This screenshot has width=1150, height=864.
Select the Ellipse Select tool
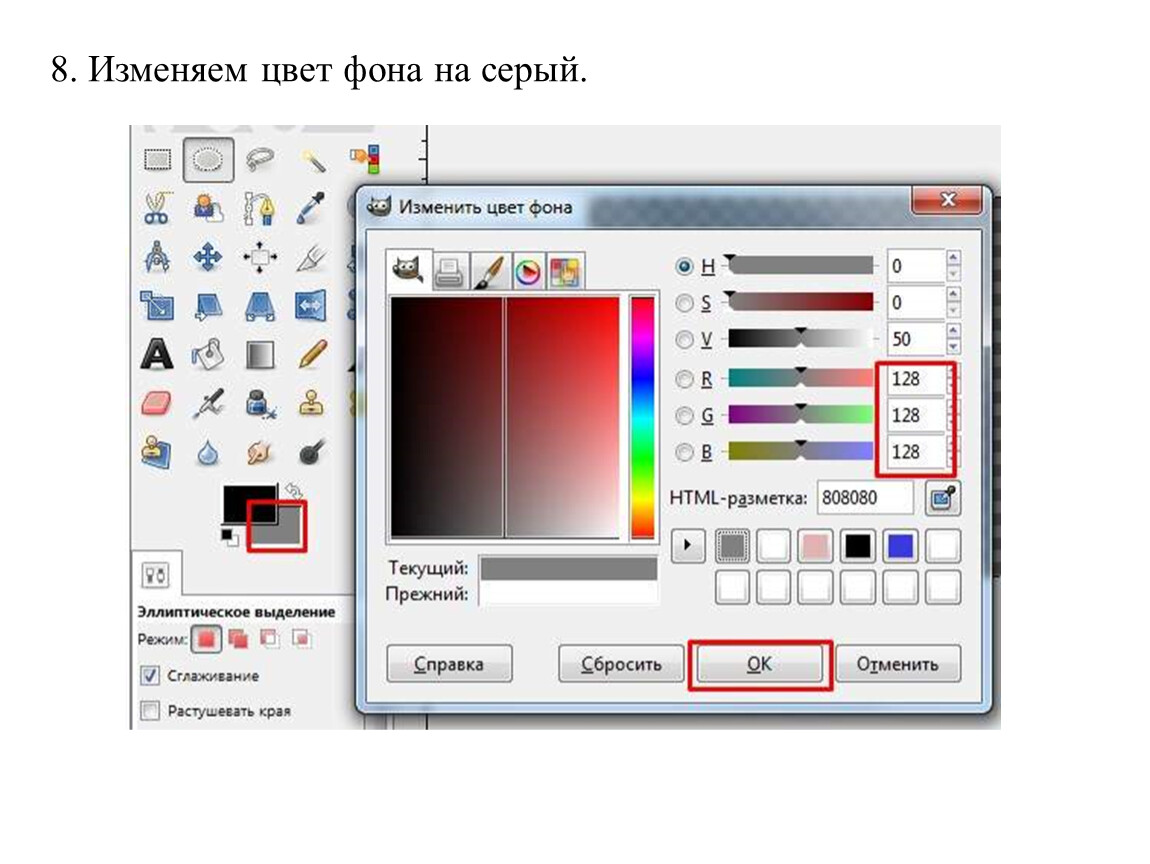(x=208, y=159)
